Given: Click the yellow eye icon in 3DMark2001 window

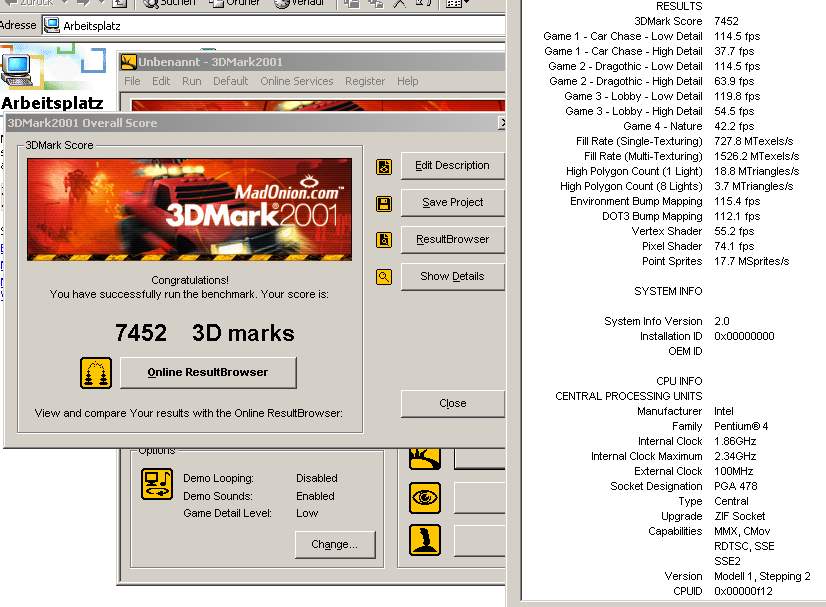Looking at the screenshot, I should tap(425, 497).
